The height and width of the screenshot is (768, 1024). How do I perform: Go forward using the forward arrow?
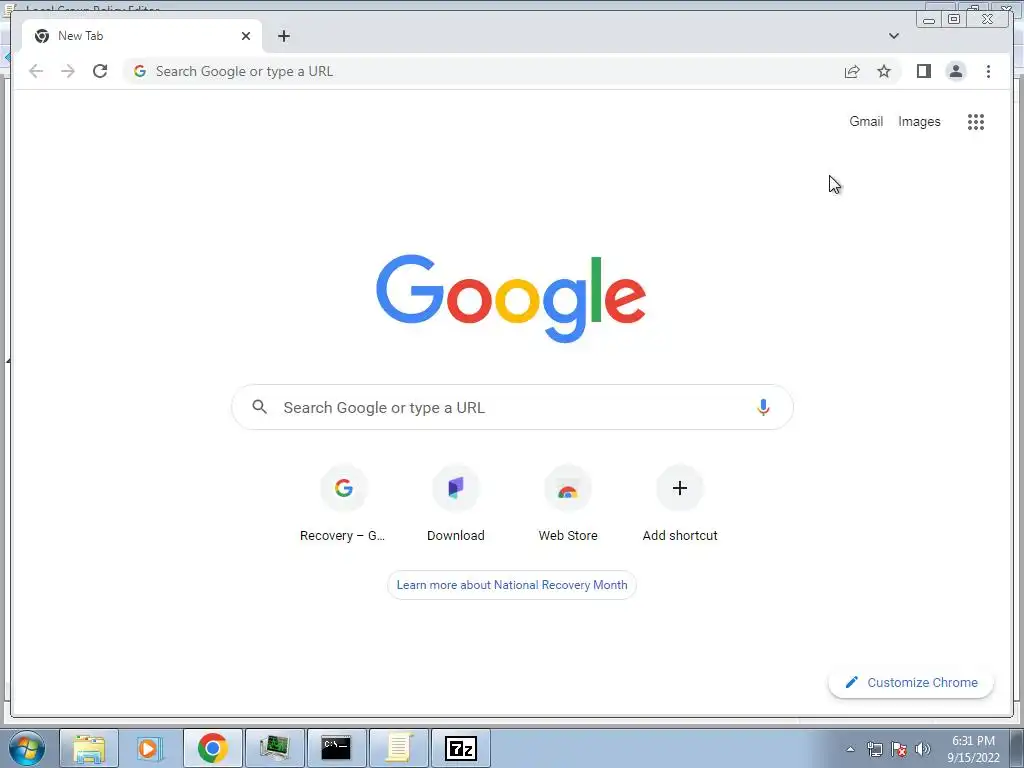point(68,71)
